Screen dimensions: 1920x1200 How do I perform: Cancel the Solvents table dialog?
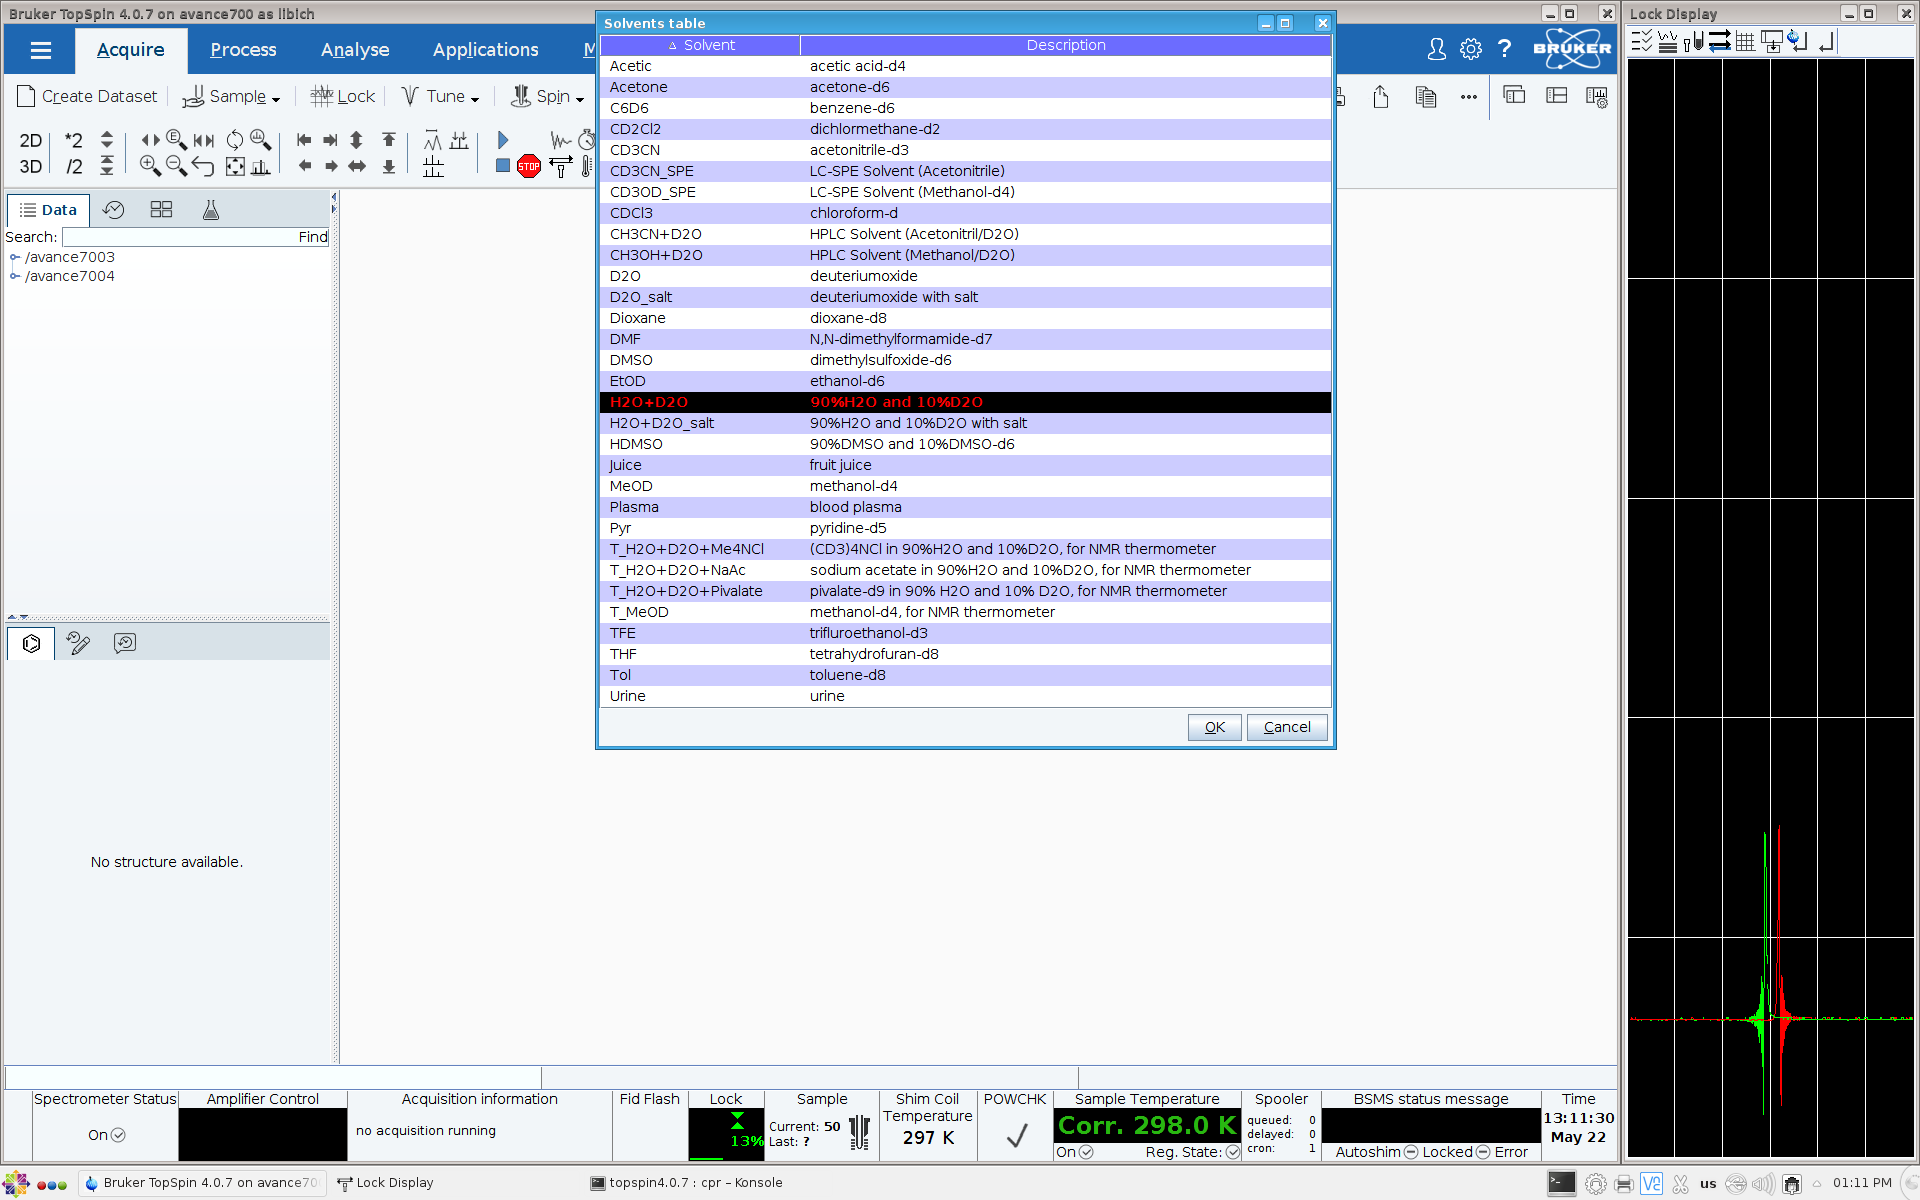(1287, 727)
